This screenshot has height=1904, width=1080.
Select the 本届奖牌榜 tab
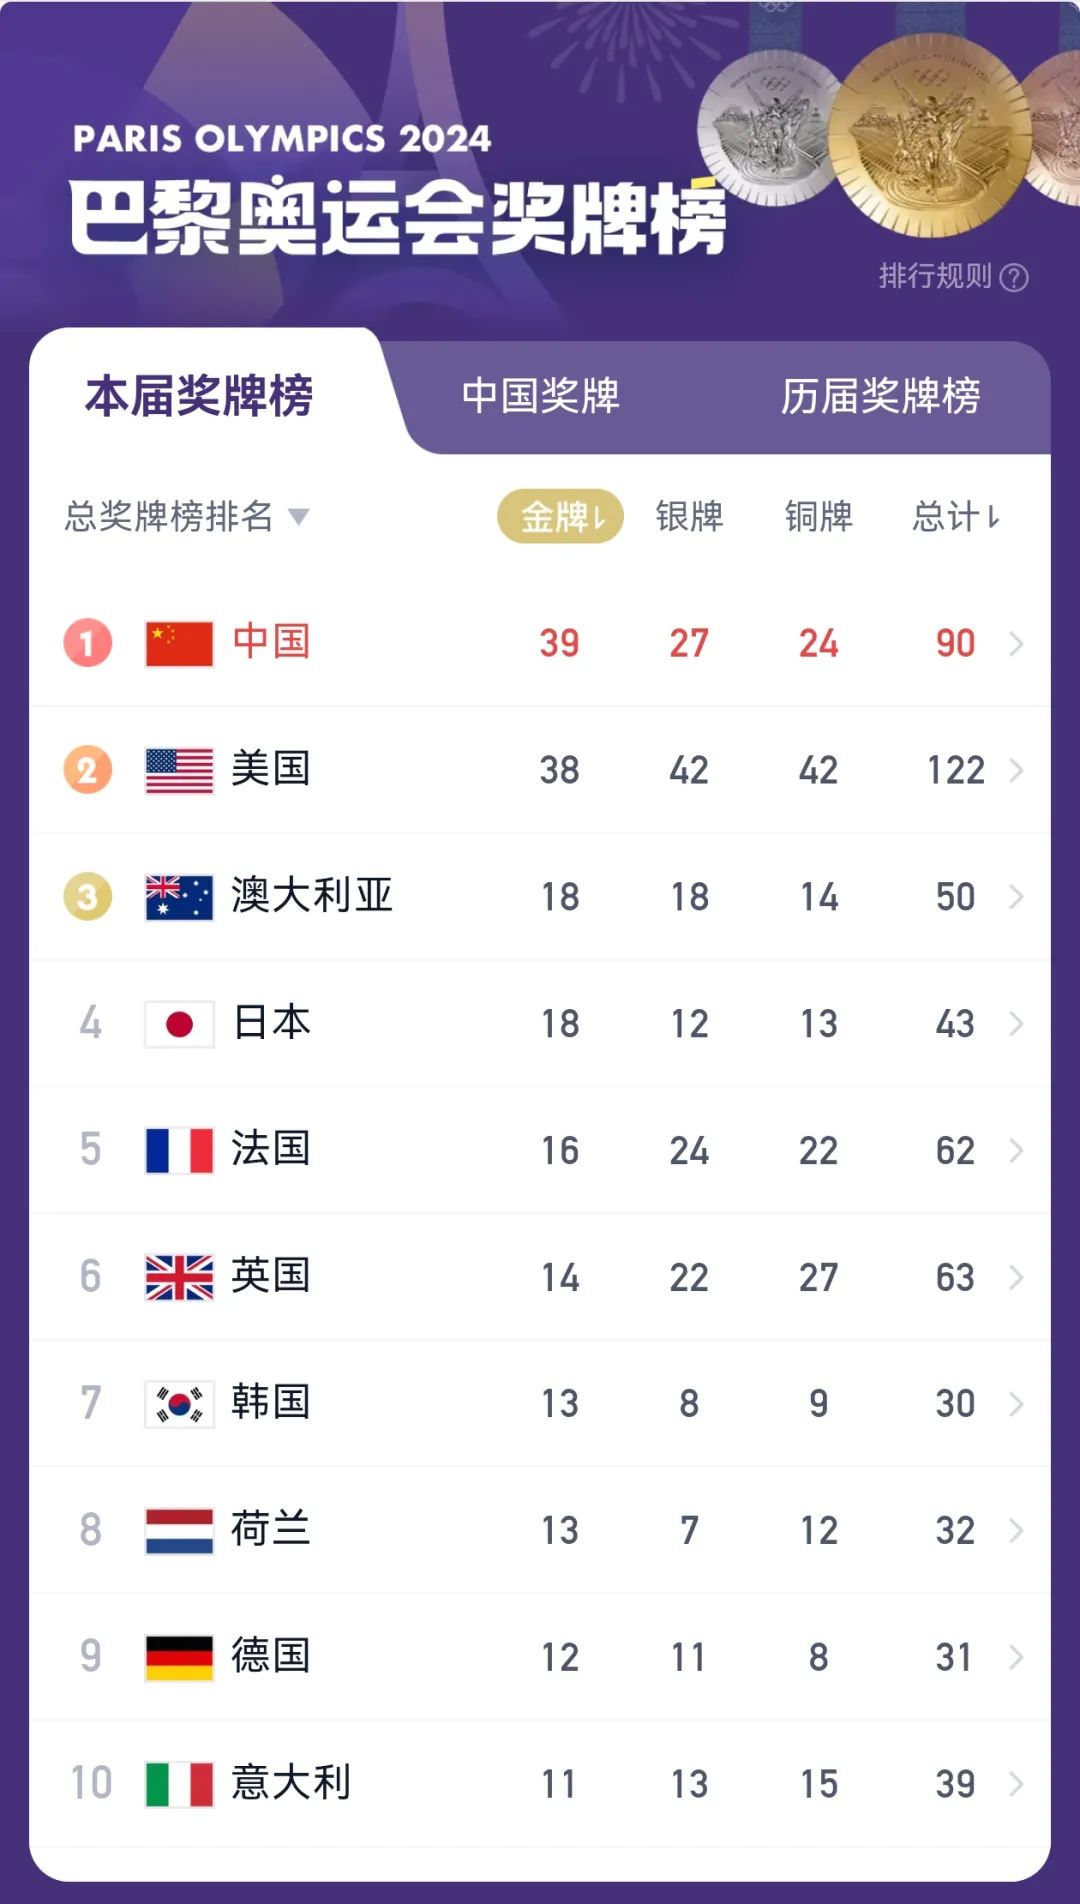point(199,396)
